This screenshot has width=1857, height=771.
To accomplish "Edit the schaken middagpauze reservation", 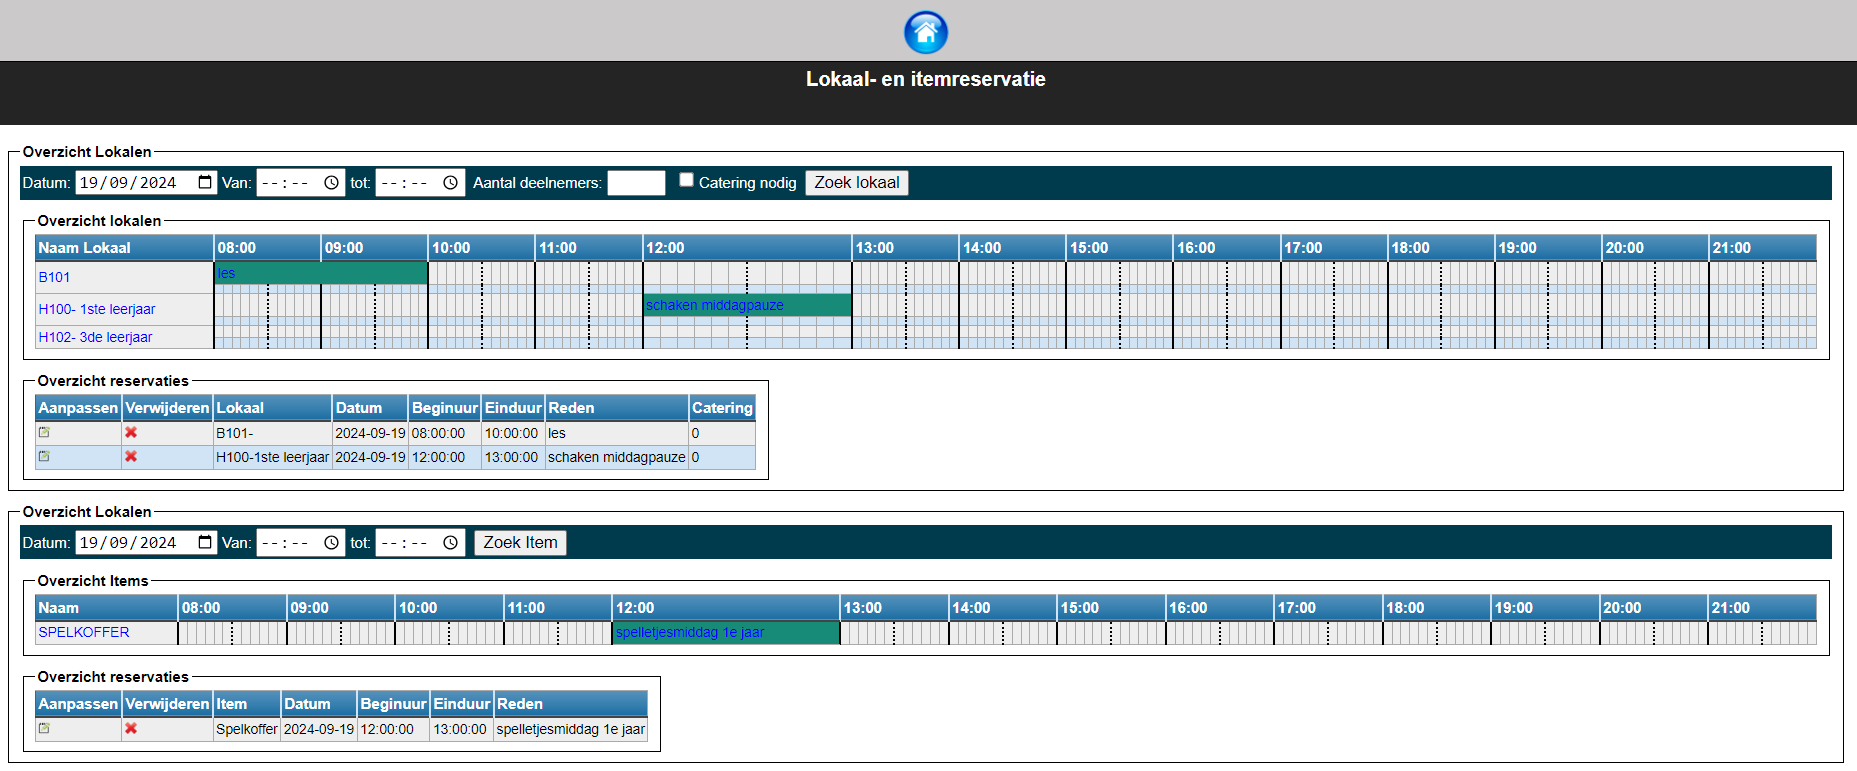I will point(44,457).
